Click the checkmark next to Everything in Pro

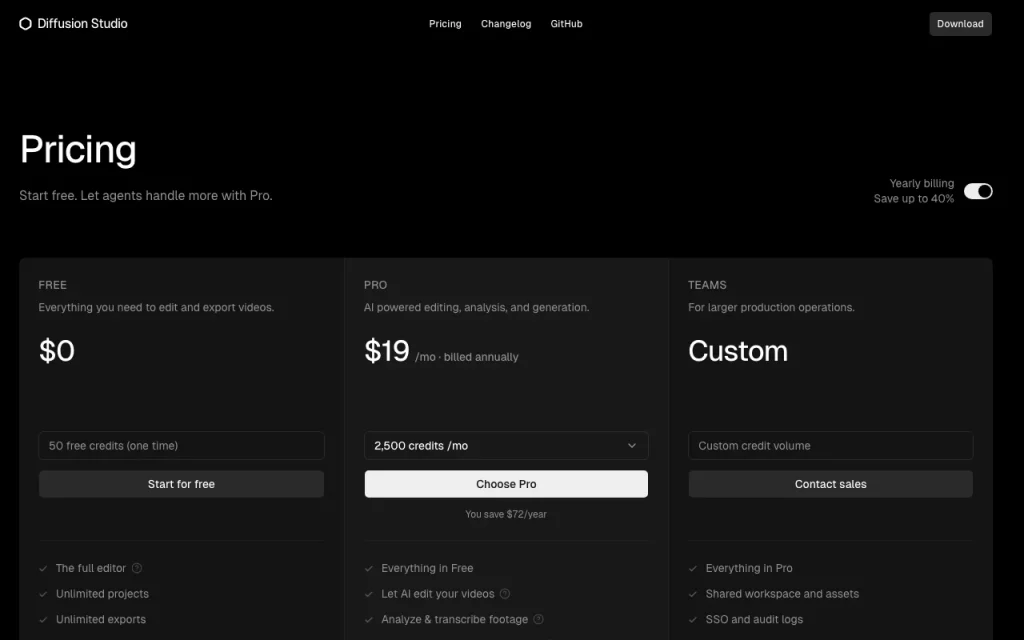click(x=693, y=568)
